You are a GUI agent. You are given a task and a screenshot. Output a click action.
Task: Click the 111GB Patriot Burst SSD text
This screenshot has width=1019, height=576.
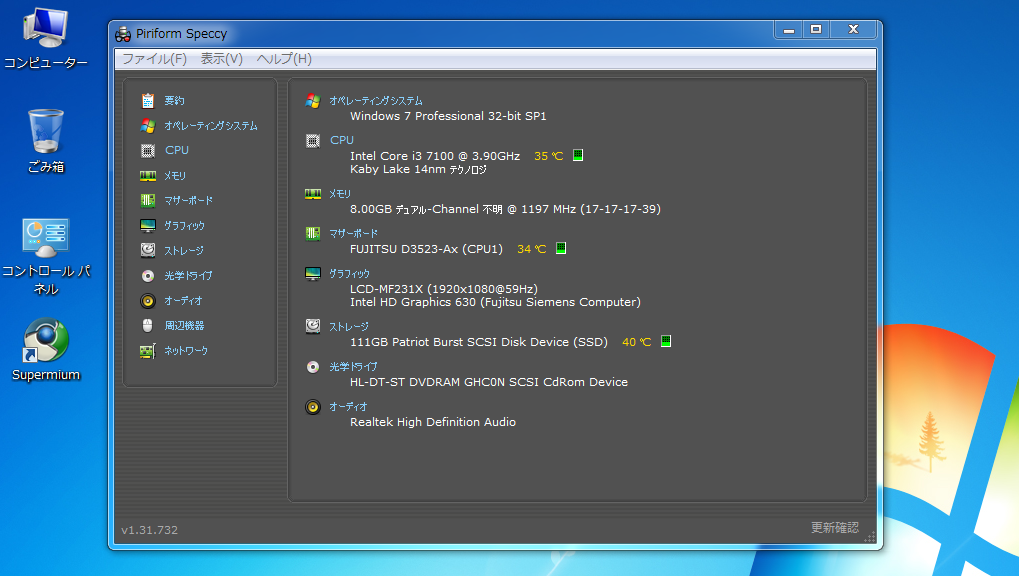[x=479, y=342]
